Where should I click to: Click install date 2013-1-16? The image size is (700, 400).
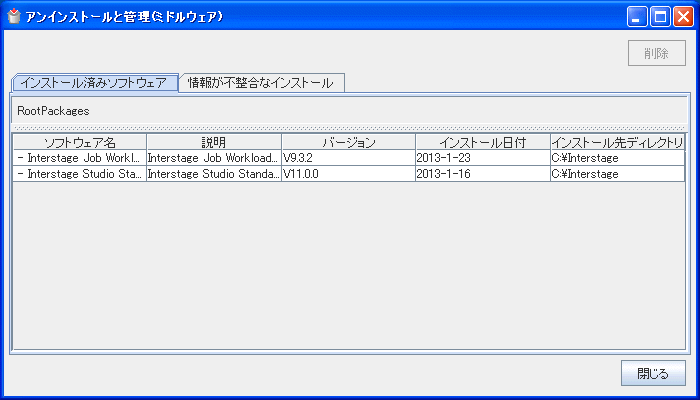point(483,174)
